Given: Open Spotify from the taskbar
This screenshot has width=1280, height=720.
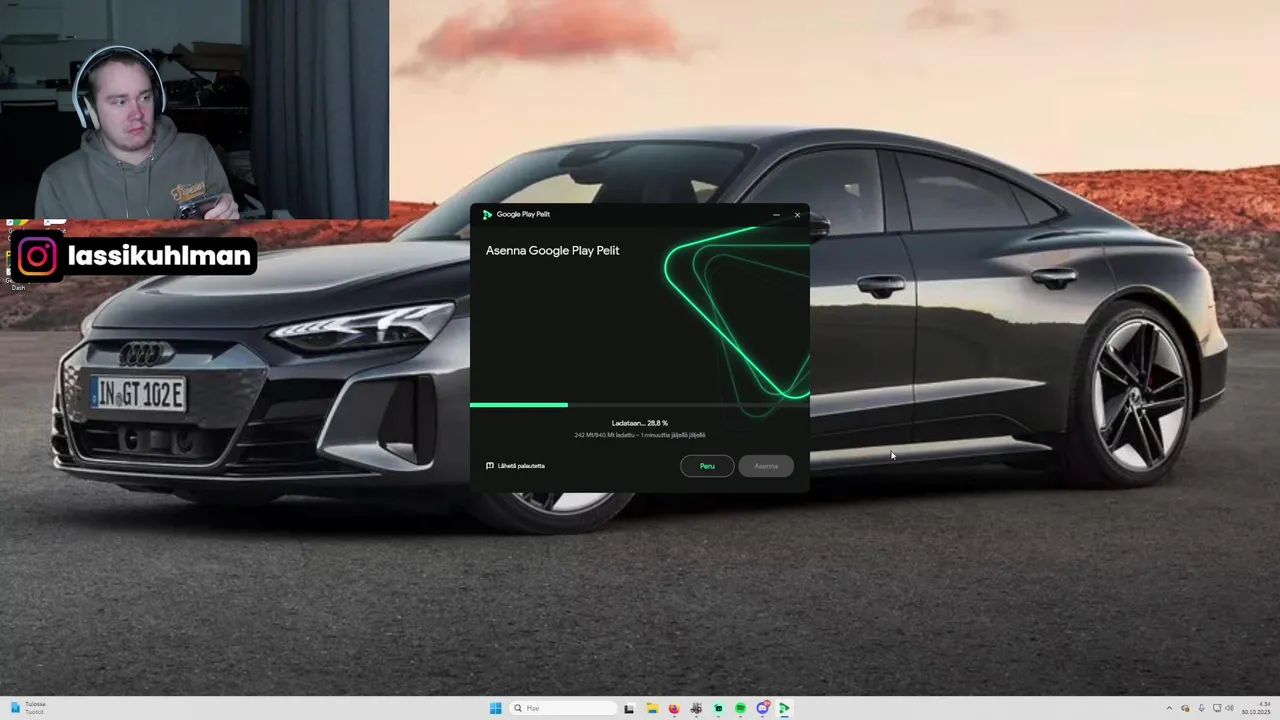Looking at the screenshot, I should (740, 708).
